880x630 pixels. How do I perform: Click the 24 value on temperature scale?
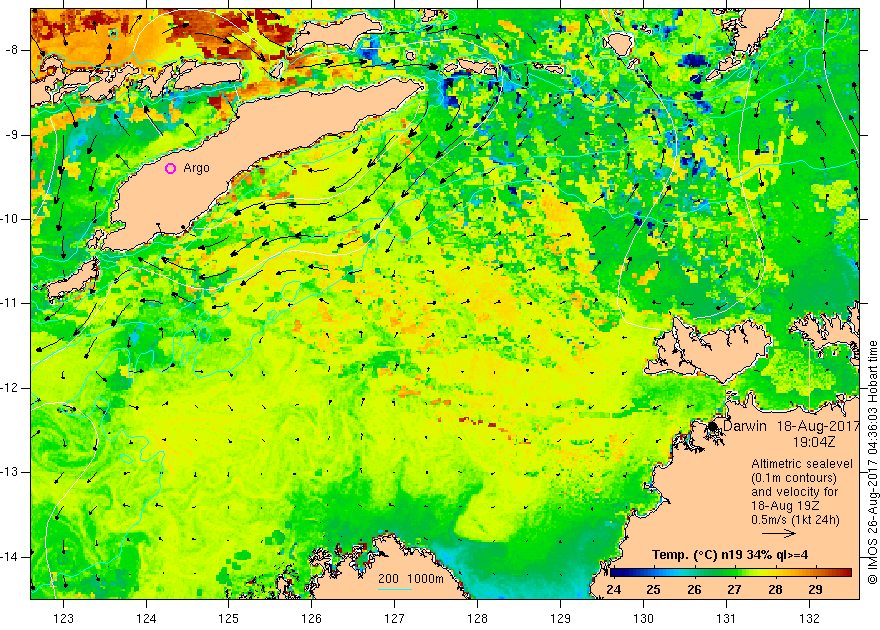pyautogui.click(x=614, y=590)
